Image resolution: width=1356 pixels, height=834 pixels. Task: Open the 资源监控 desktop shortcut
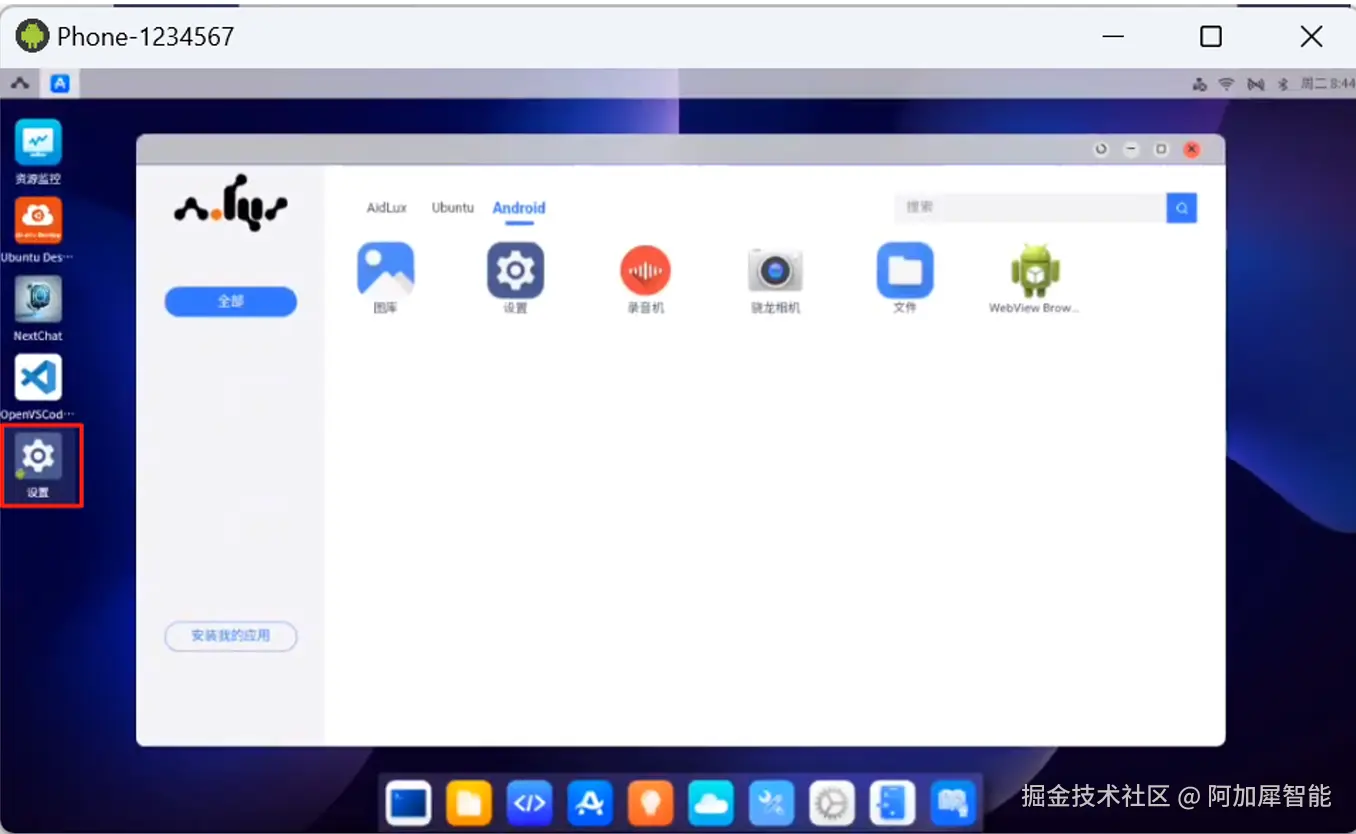tap(38, 143)
